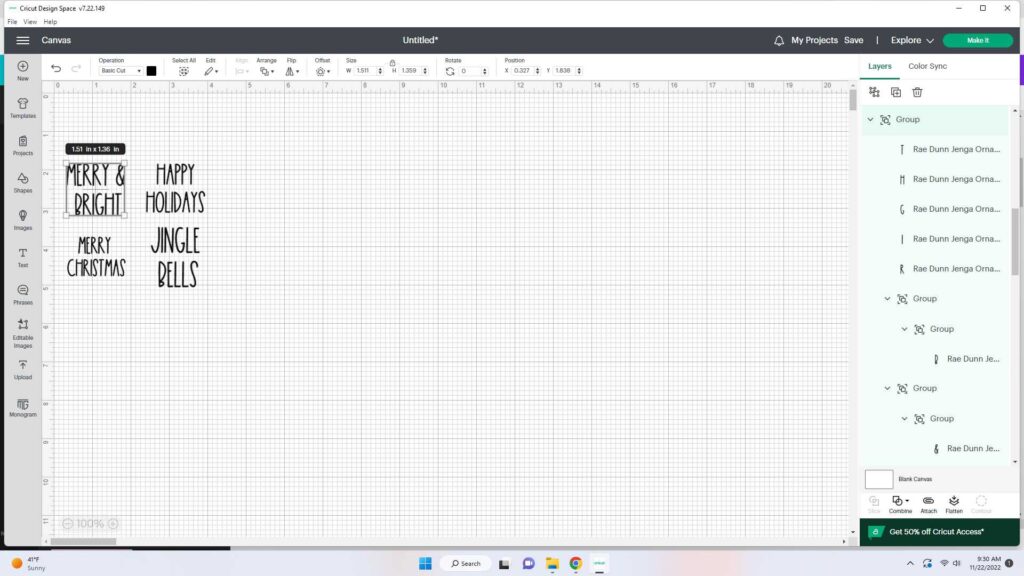Screen dimensions: 1024x576
Task: Click the Blank Canvas color swatch
Action: click(x=879, y=479)
